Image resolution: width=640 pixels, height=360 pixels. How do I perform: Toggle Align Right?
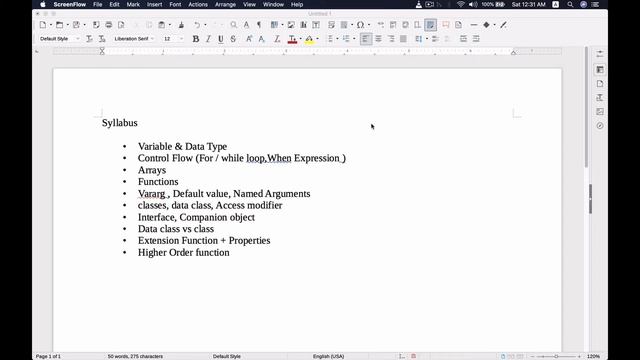(x=391, y=39)
